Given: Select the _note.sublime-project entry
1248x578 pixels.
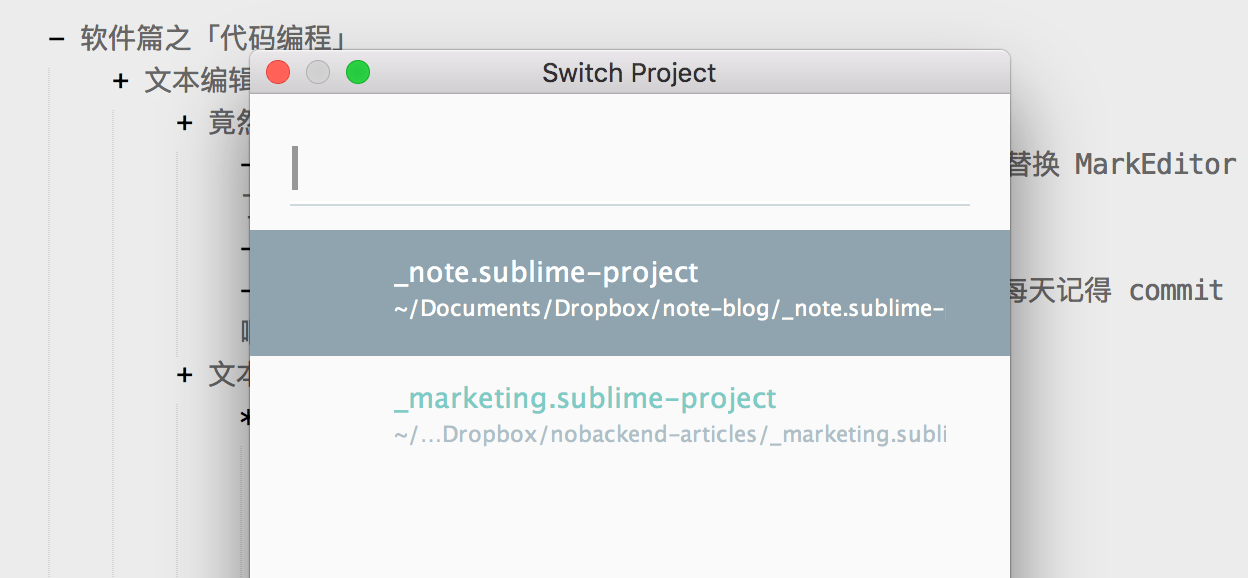Looking at the screenshot, I should pyautogui.click(x=546, y=273).
